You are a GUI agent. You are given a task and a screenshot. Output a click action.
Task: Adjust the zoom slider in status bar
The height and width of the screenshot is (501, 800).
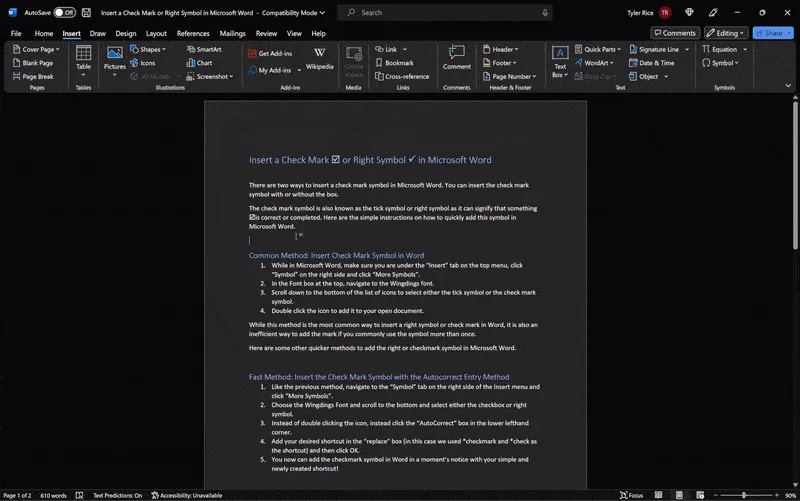pos(744,495)
